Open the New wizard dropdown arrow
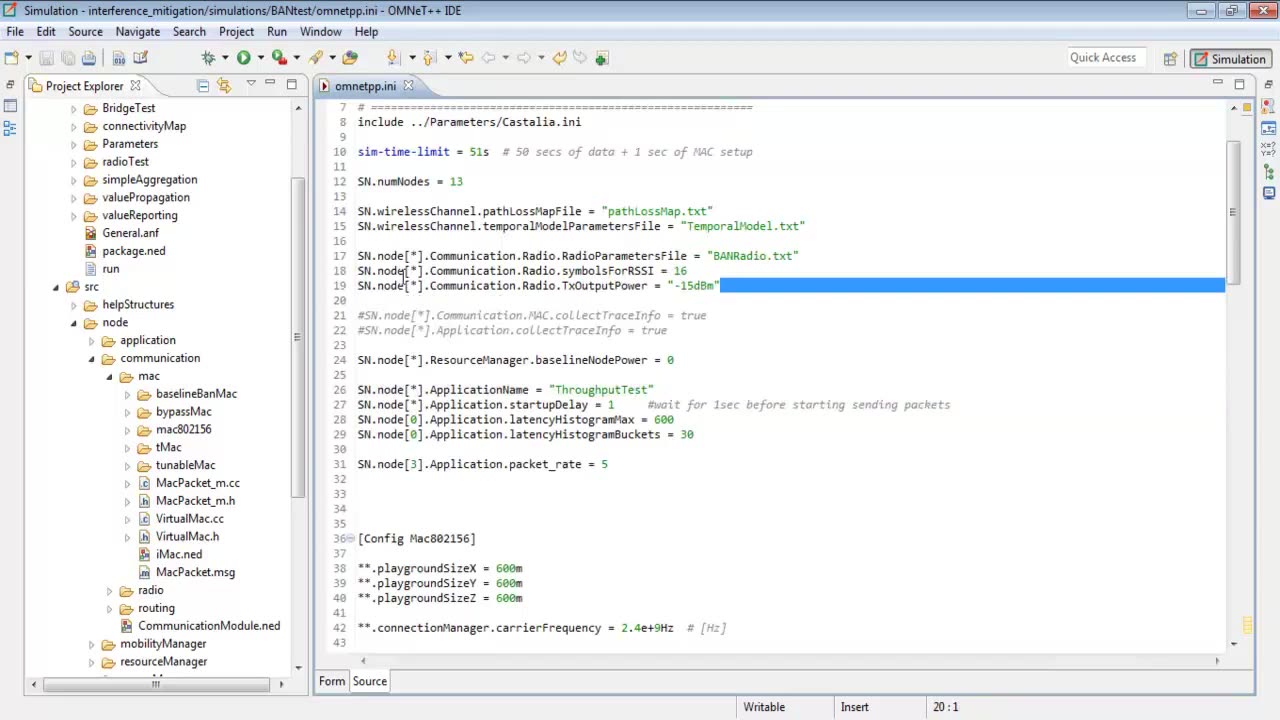 28,58
